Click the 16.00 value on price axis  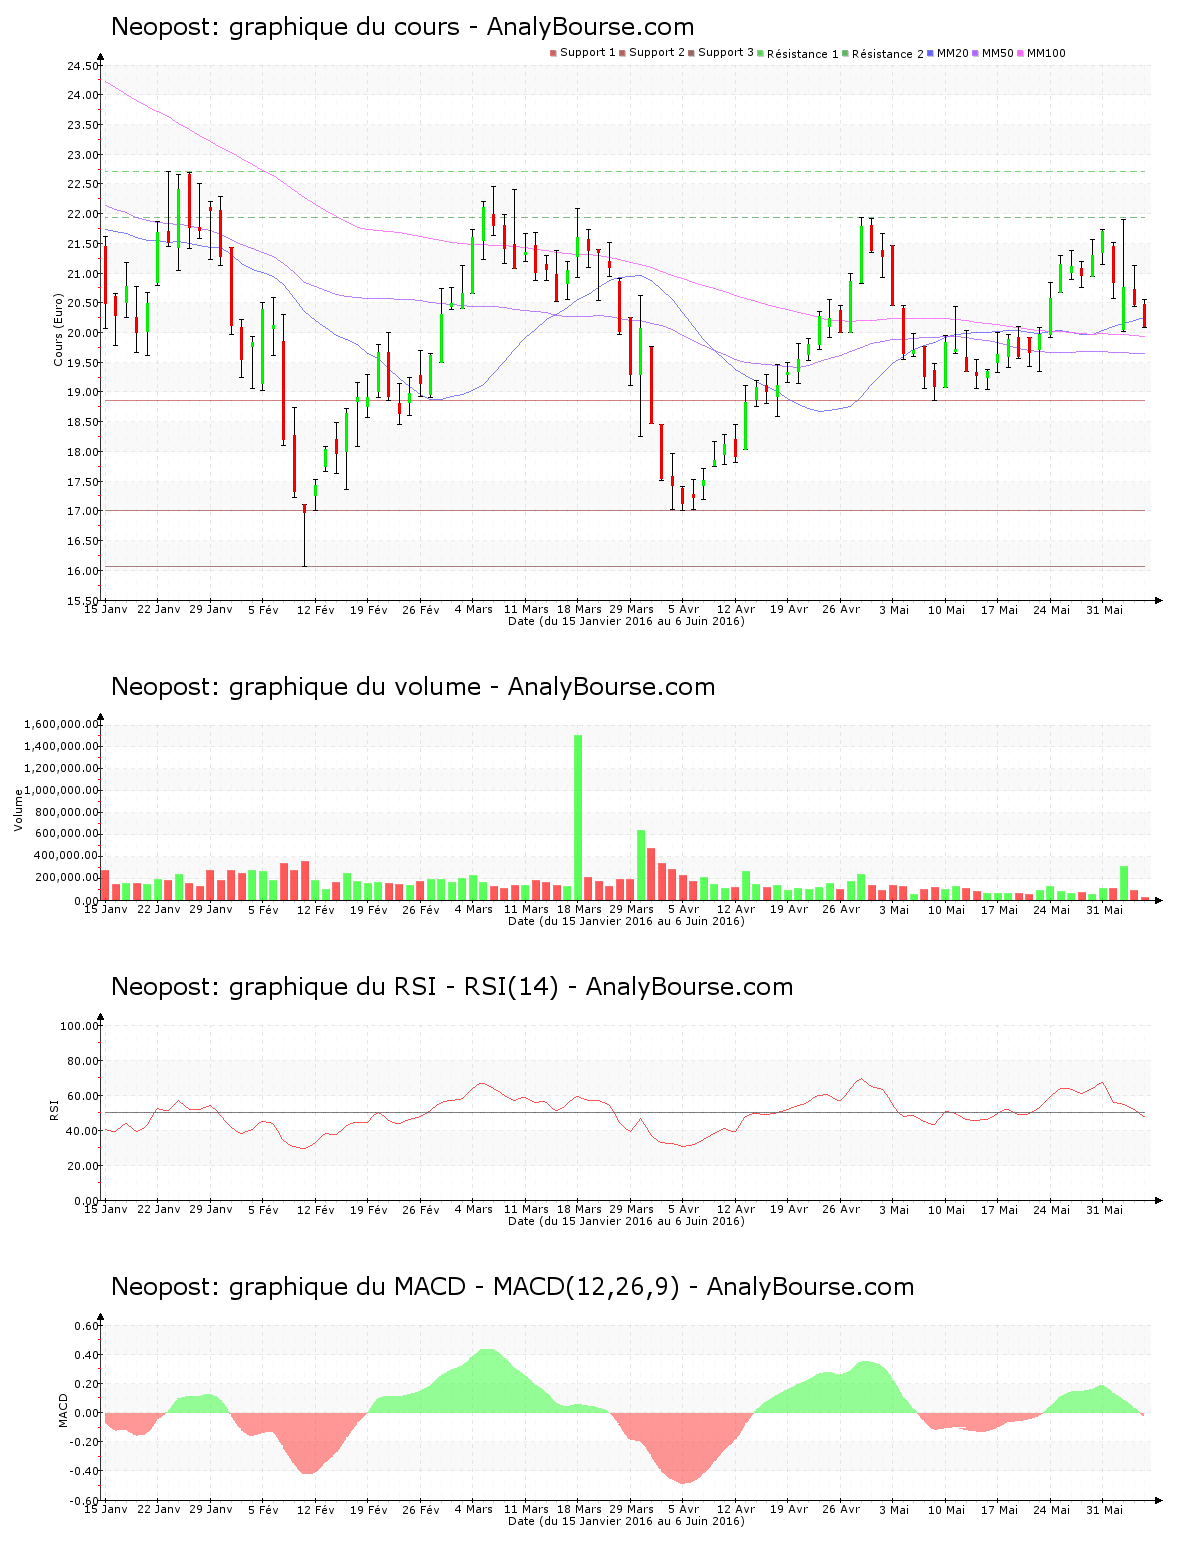[83, 571]
